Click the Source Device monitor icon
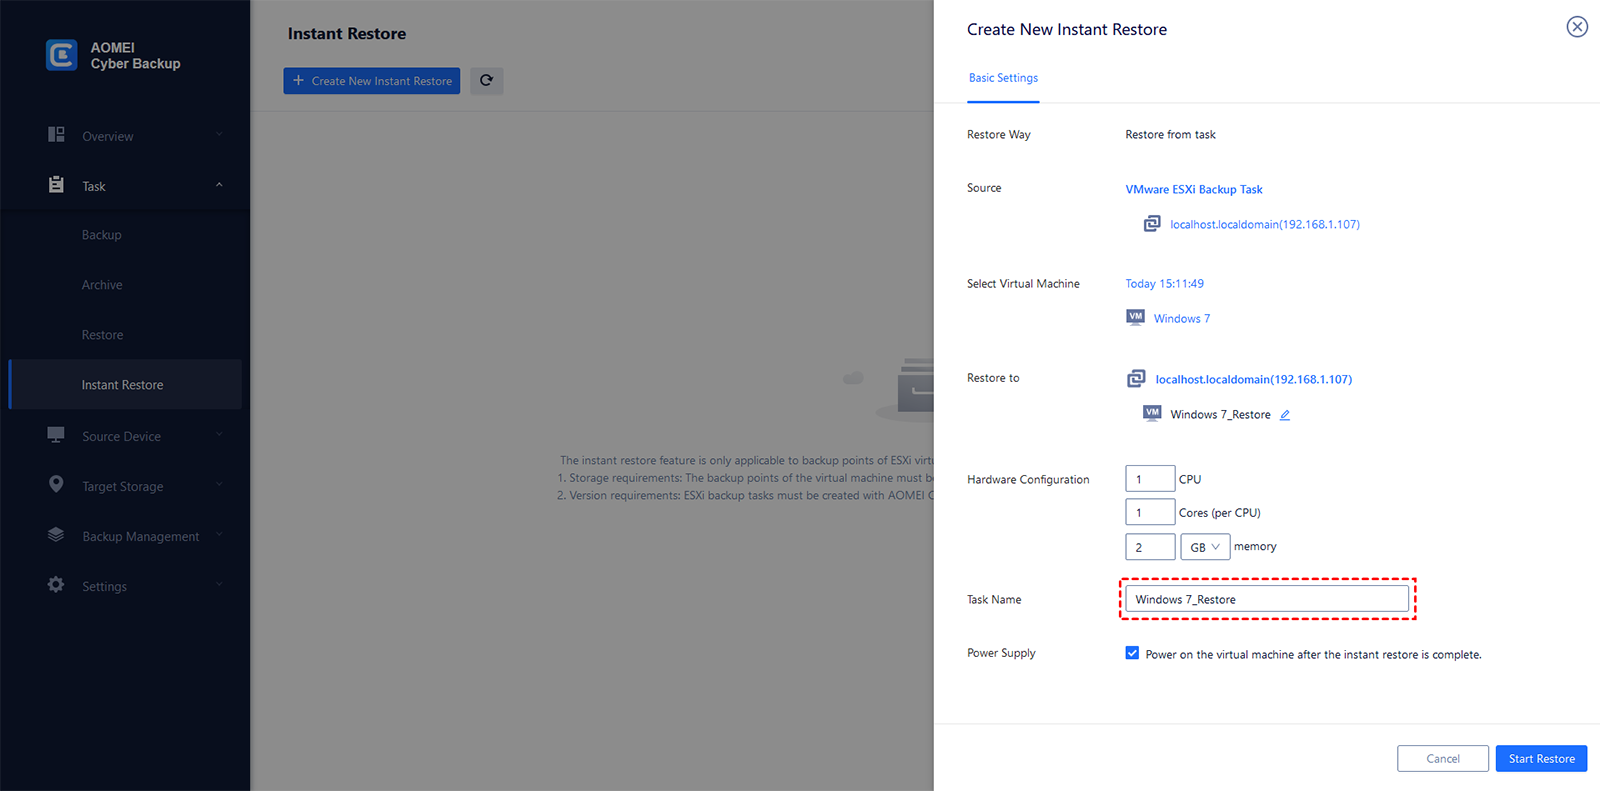1600x791 pixels. 56,435
